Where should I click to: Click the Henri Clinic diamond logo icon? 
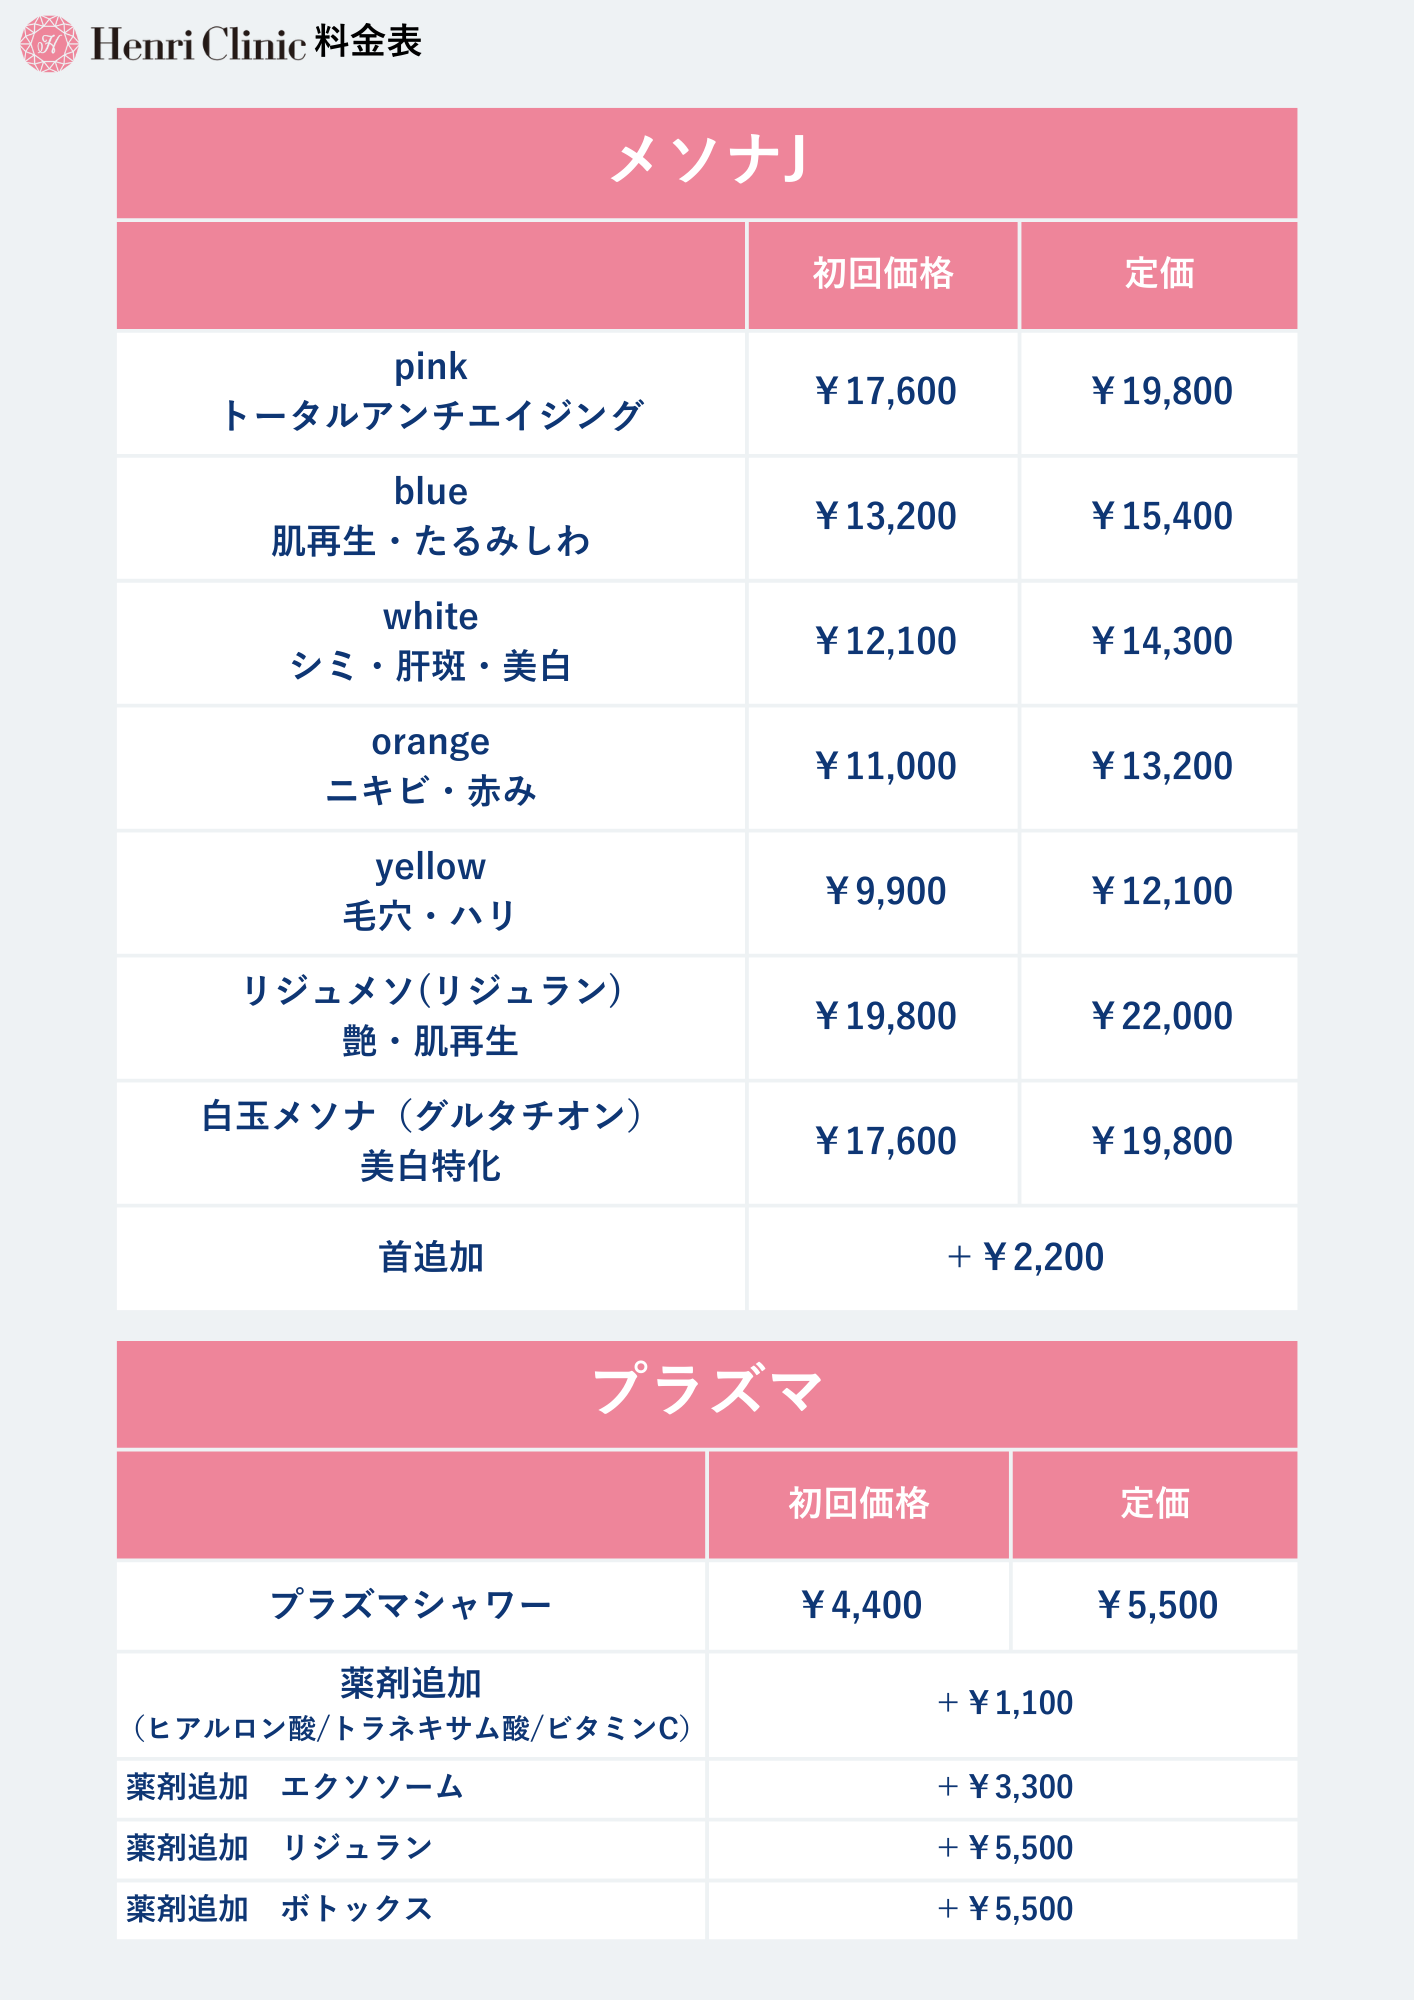[48, 44]
